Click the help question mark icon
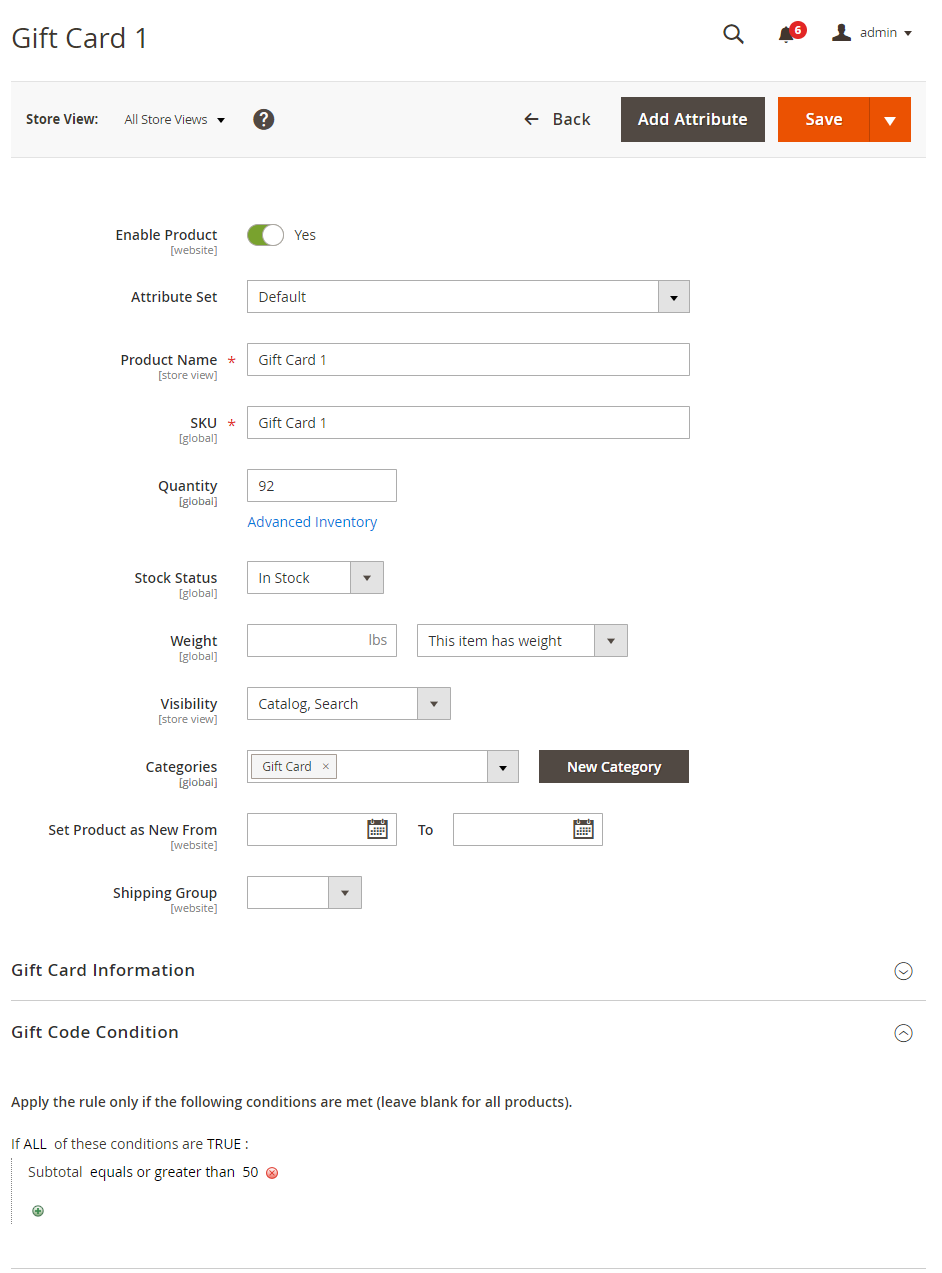942x1273 pixels. click(263, 119)
